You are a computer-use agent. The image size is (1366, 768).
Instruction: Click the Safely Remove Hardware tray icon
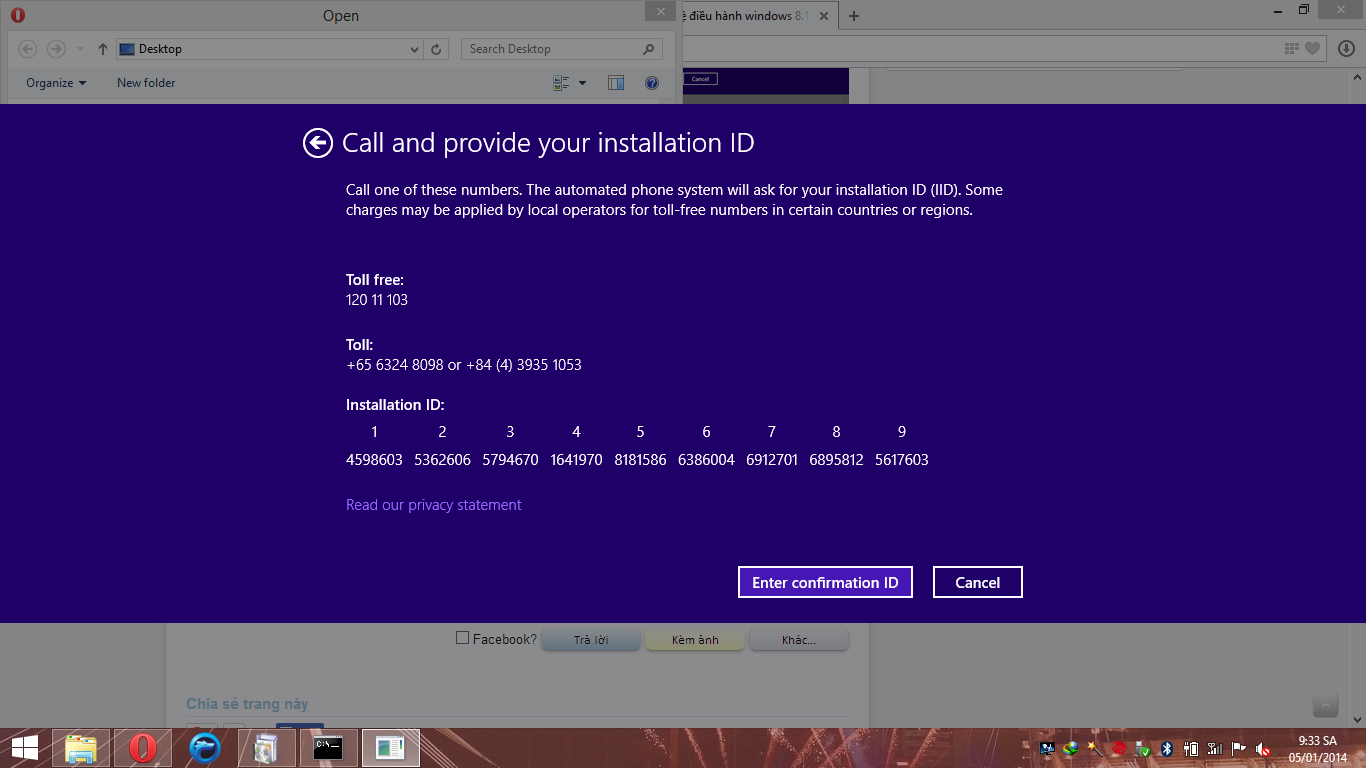pyautogui.click(x=1143, y=749)
